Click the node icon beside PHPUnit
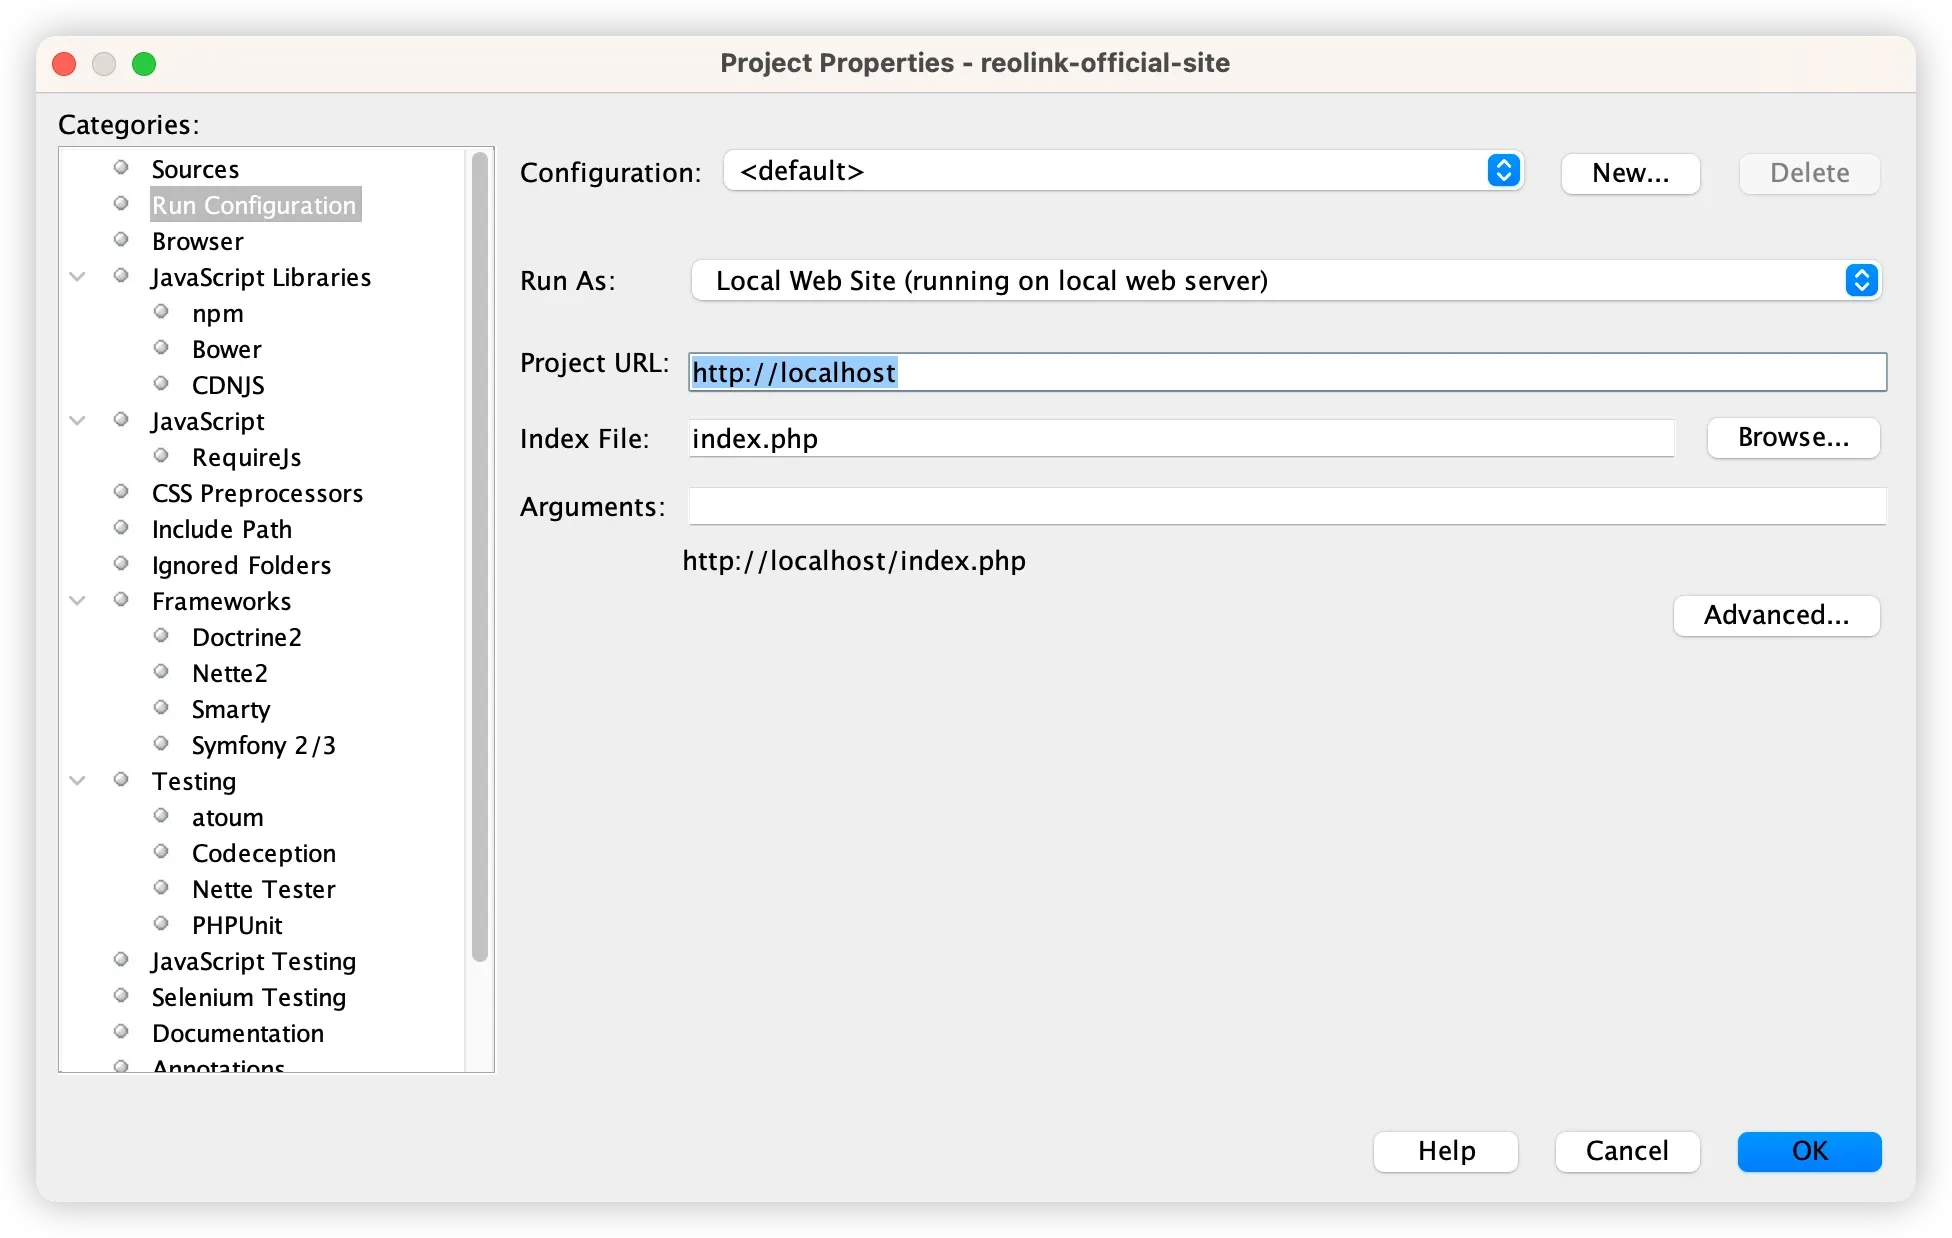 click(161, 924)
